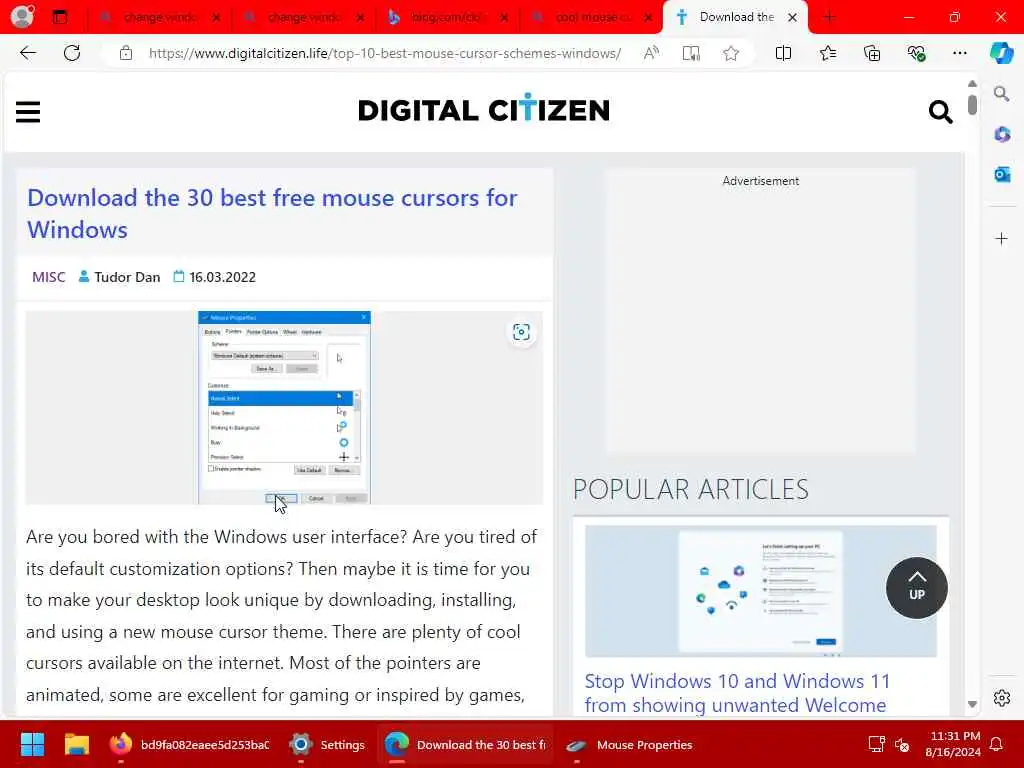This screenshot has height=768, width=1024.
Task: Click the visual search icon on article image
Action: click(521, 332)
